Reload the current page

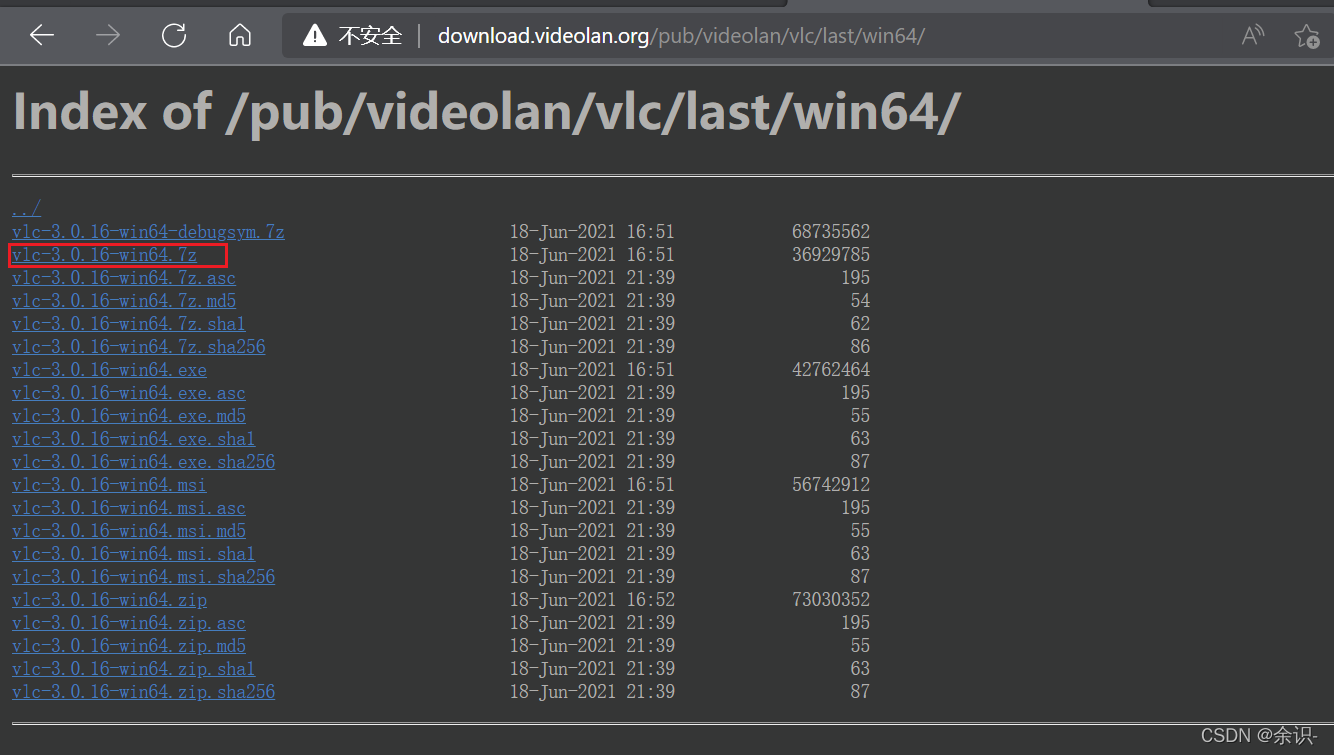(174, 36)
